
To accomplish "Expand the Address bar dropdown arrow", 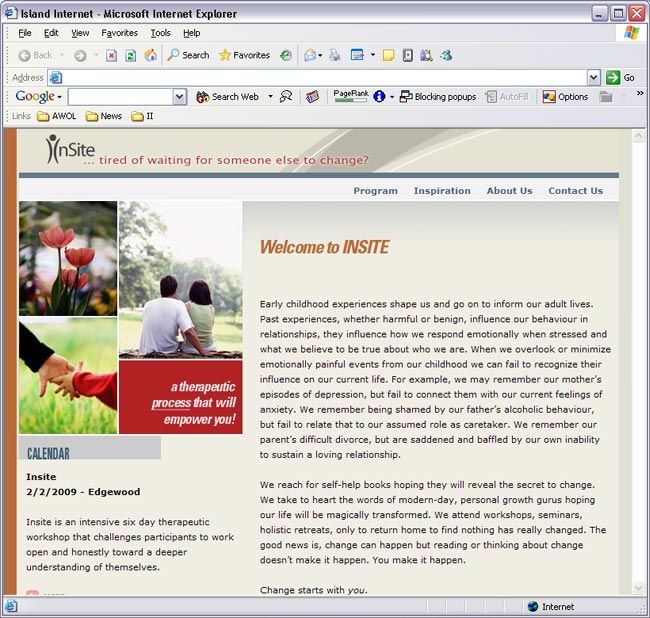I will [593, 78].
